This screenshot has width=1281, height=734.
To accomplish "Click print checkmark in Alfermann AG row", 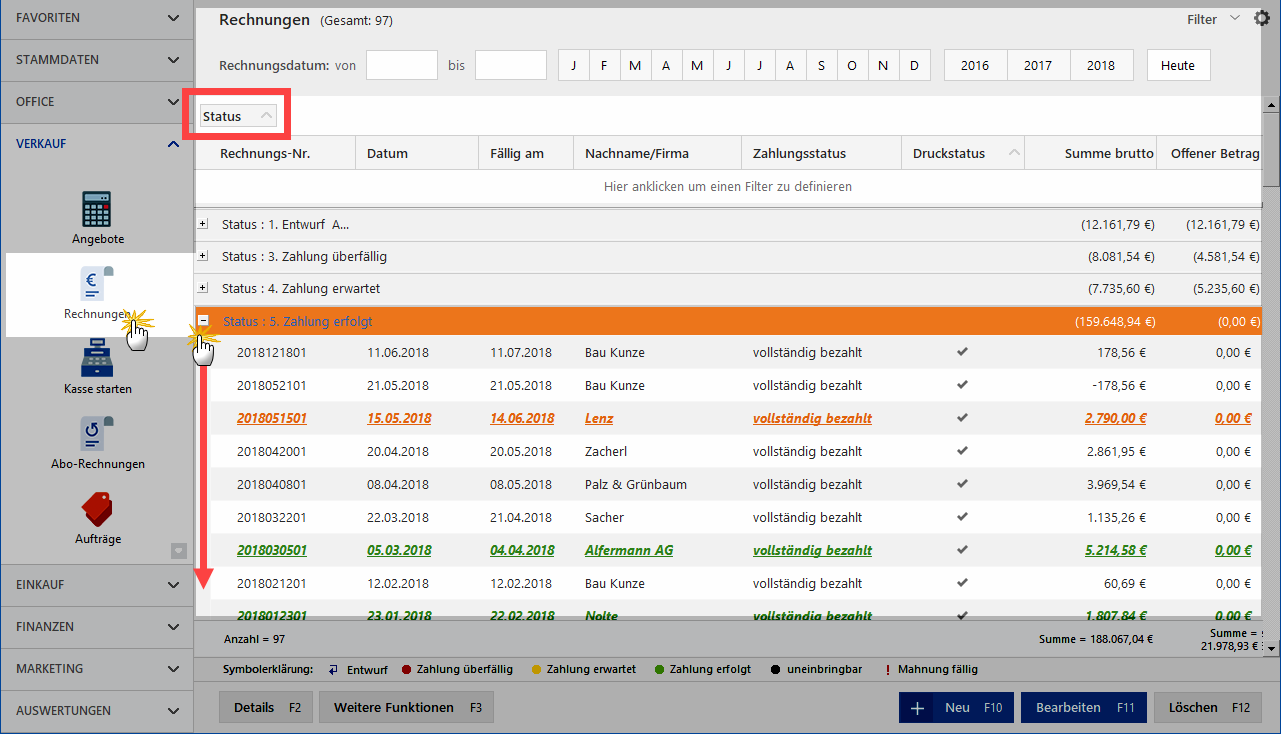I will tap(962, 550).
